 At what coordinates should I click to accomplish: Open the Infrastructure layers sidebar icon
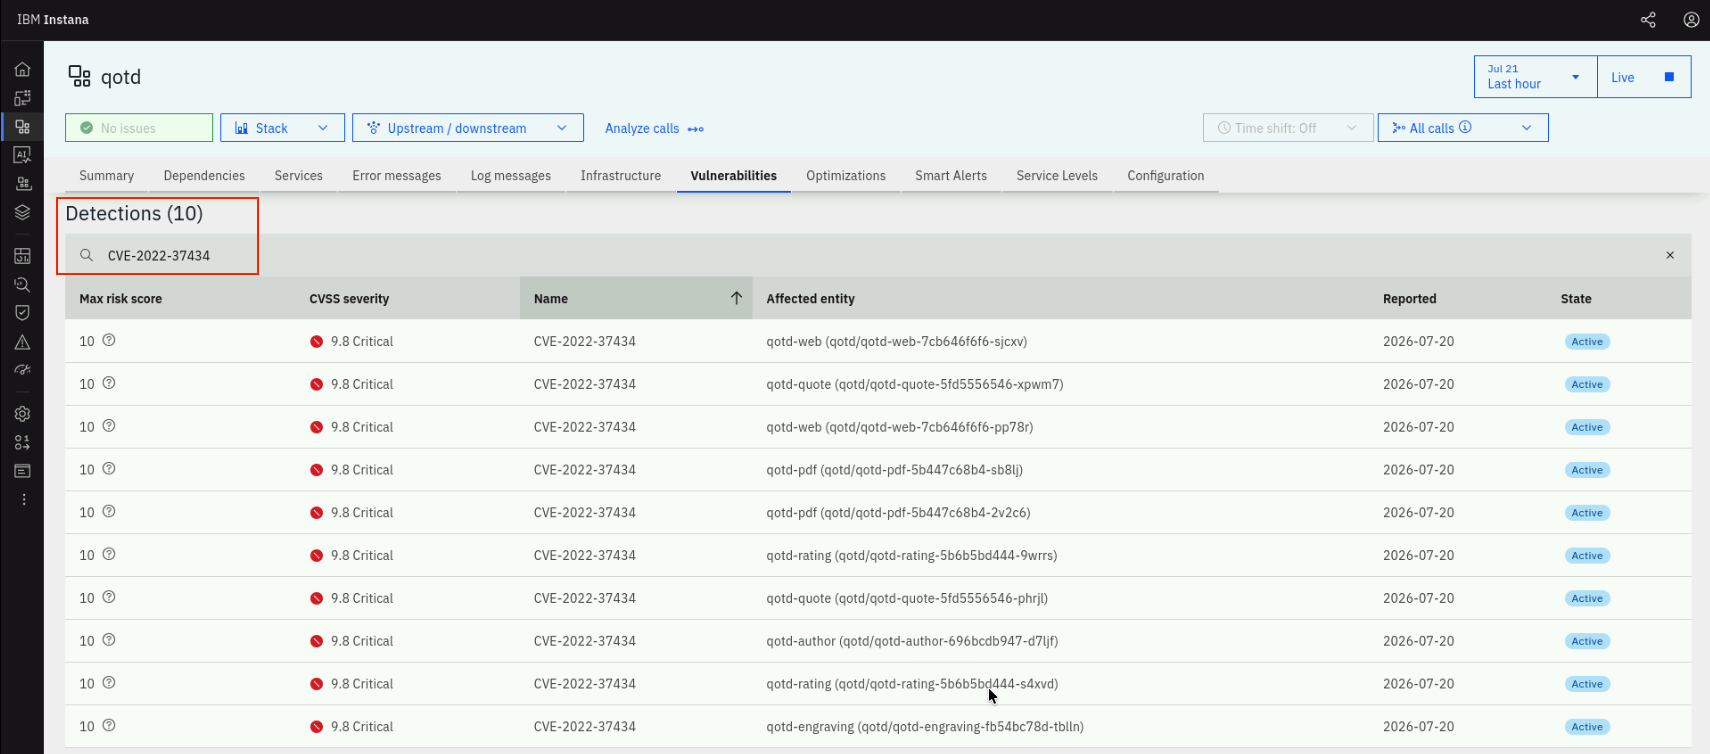pos(22,213)
